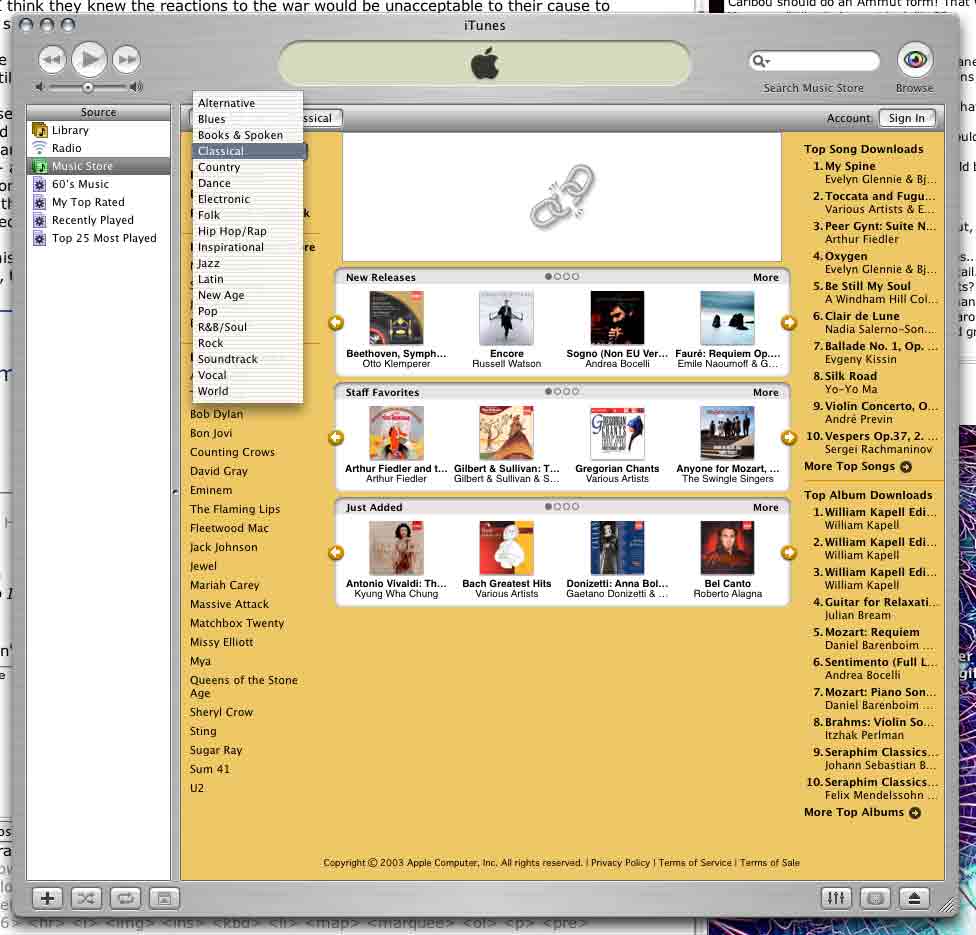Choose Soundtrack from the genre menu

point(248,359)
